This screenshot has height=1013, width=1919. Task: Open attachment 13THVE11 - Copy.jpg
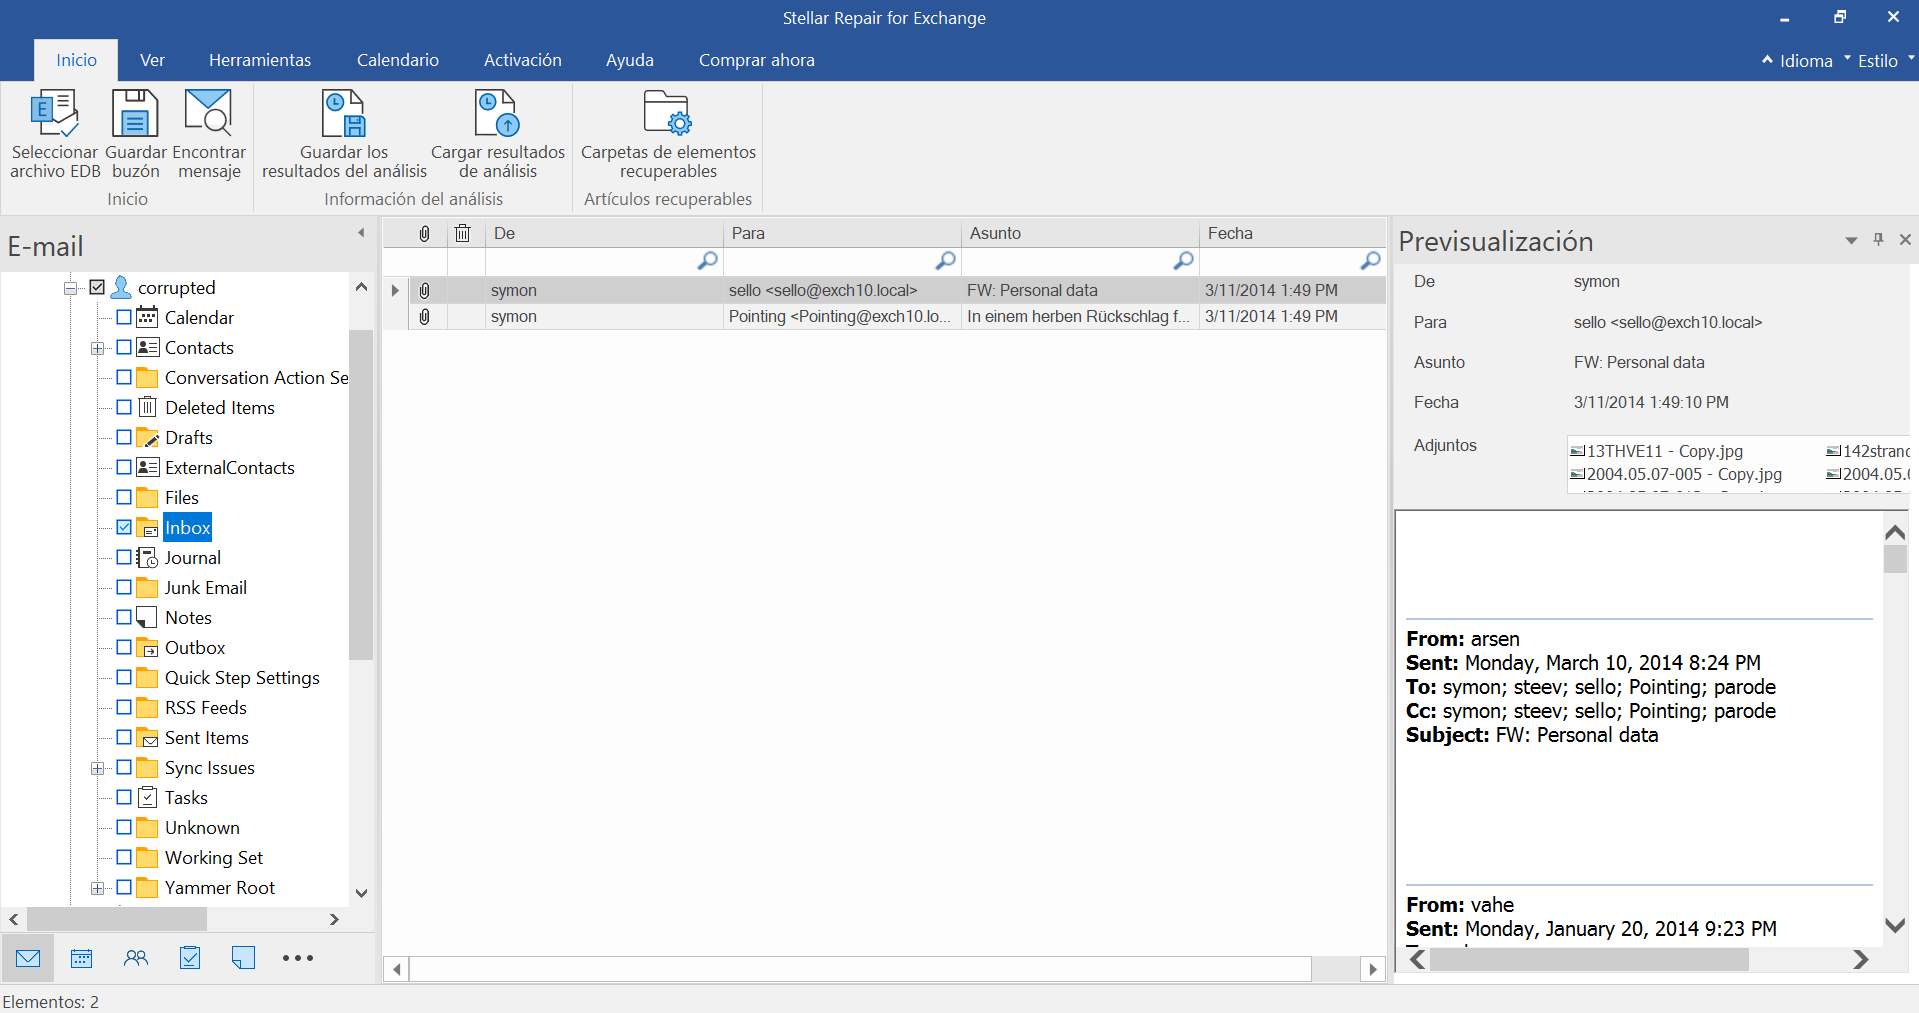pos(1656,451)
